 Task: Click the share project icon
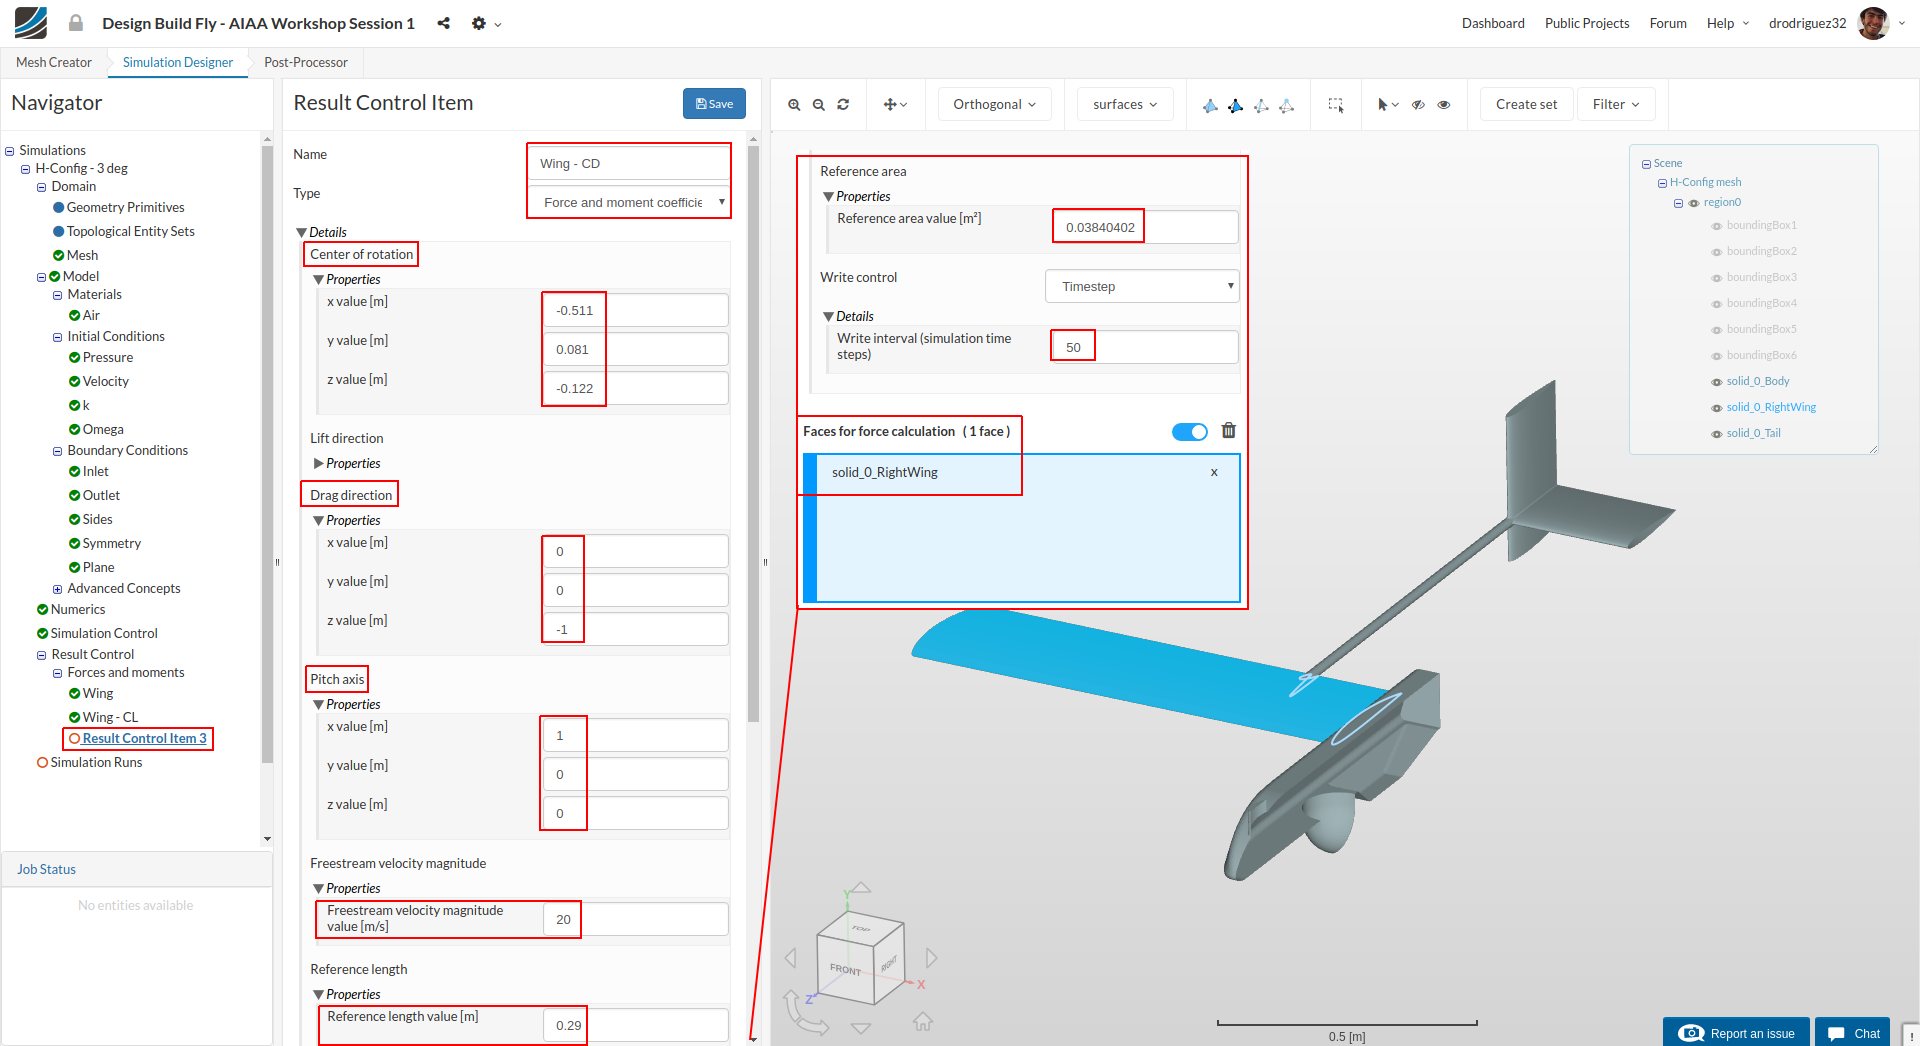(x=443, y=23)
